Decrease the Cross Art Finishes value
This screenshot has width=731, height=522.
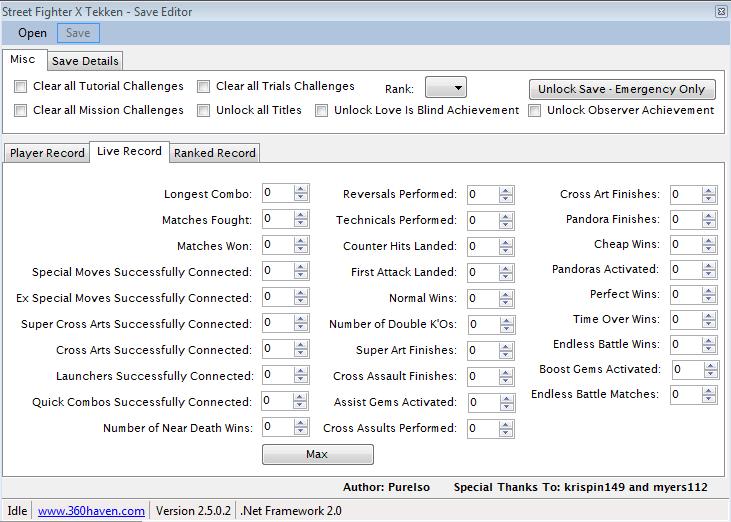[709, 198]
